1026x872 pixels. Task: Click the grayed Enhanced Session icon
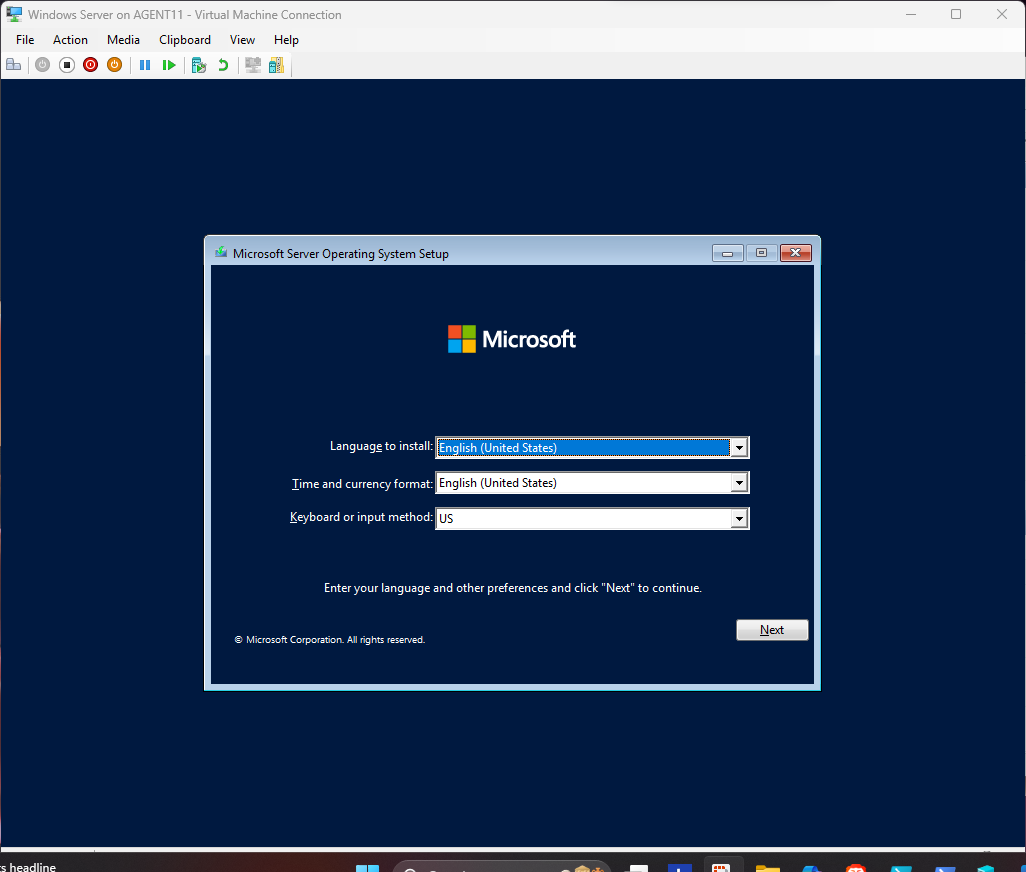[x=252, y=65]
